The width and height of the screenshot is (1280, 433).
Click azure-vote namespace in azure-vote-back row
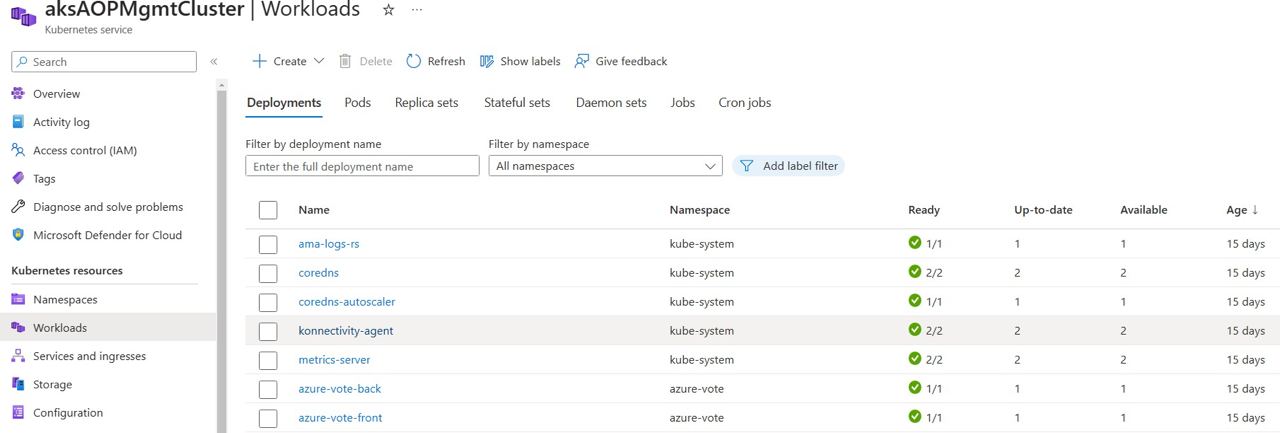(x=696, y=389)
